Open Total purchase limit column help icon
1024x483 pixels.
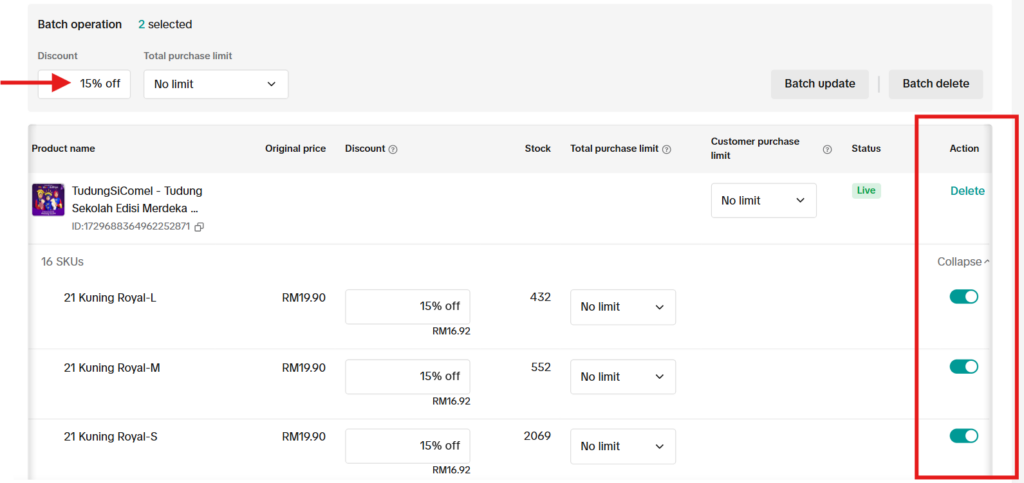pos(666,149)
